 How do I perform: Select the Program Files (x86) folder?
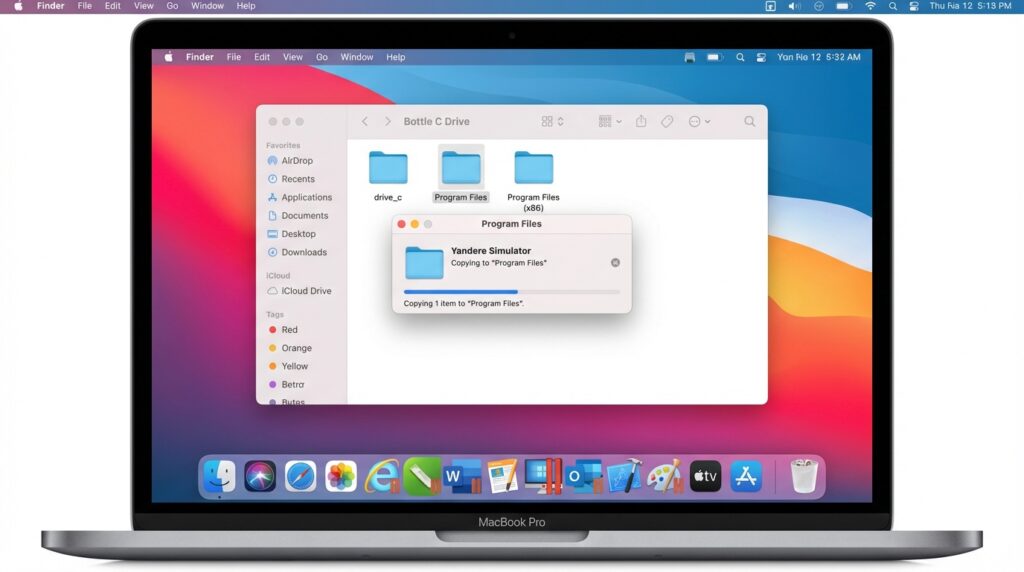(533, 169)
